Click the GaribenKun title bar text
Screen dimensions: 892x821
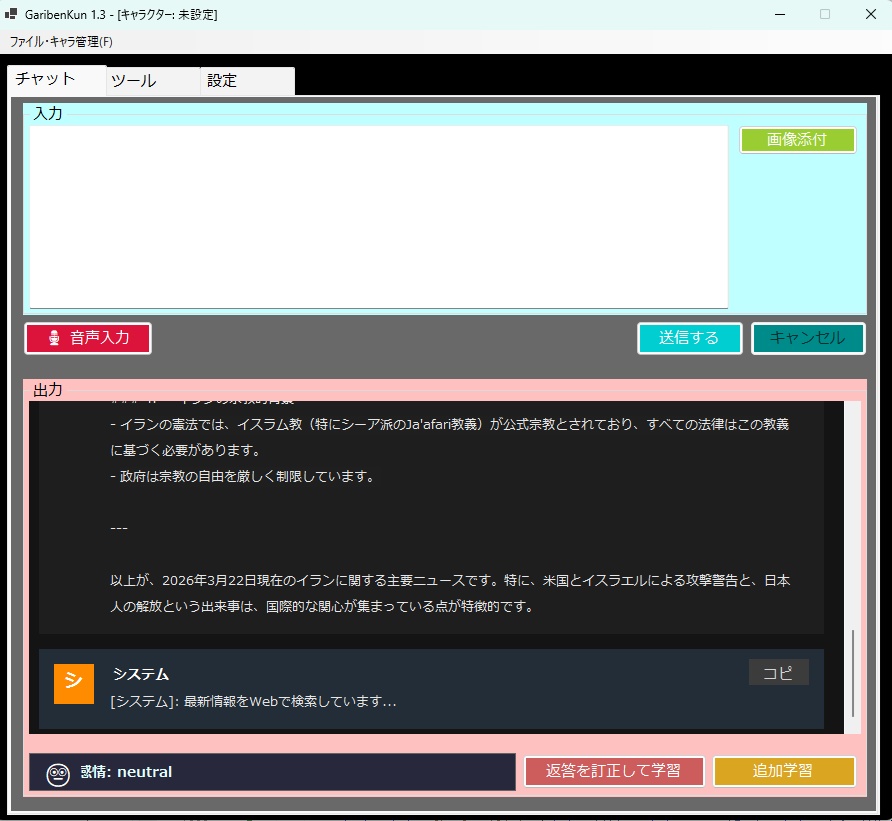(x=120, y=14)
